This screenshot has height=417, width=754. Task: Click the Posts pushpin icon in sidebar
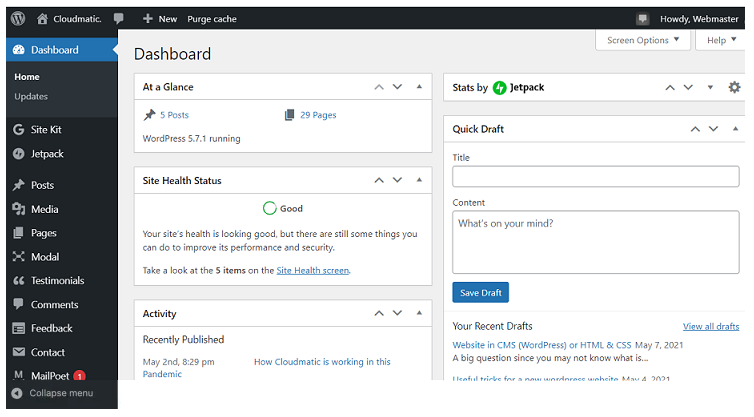tap(19, 185)
